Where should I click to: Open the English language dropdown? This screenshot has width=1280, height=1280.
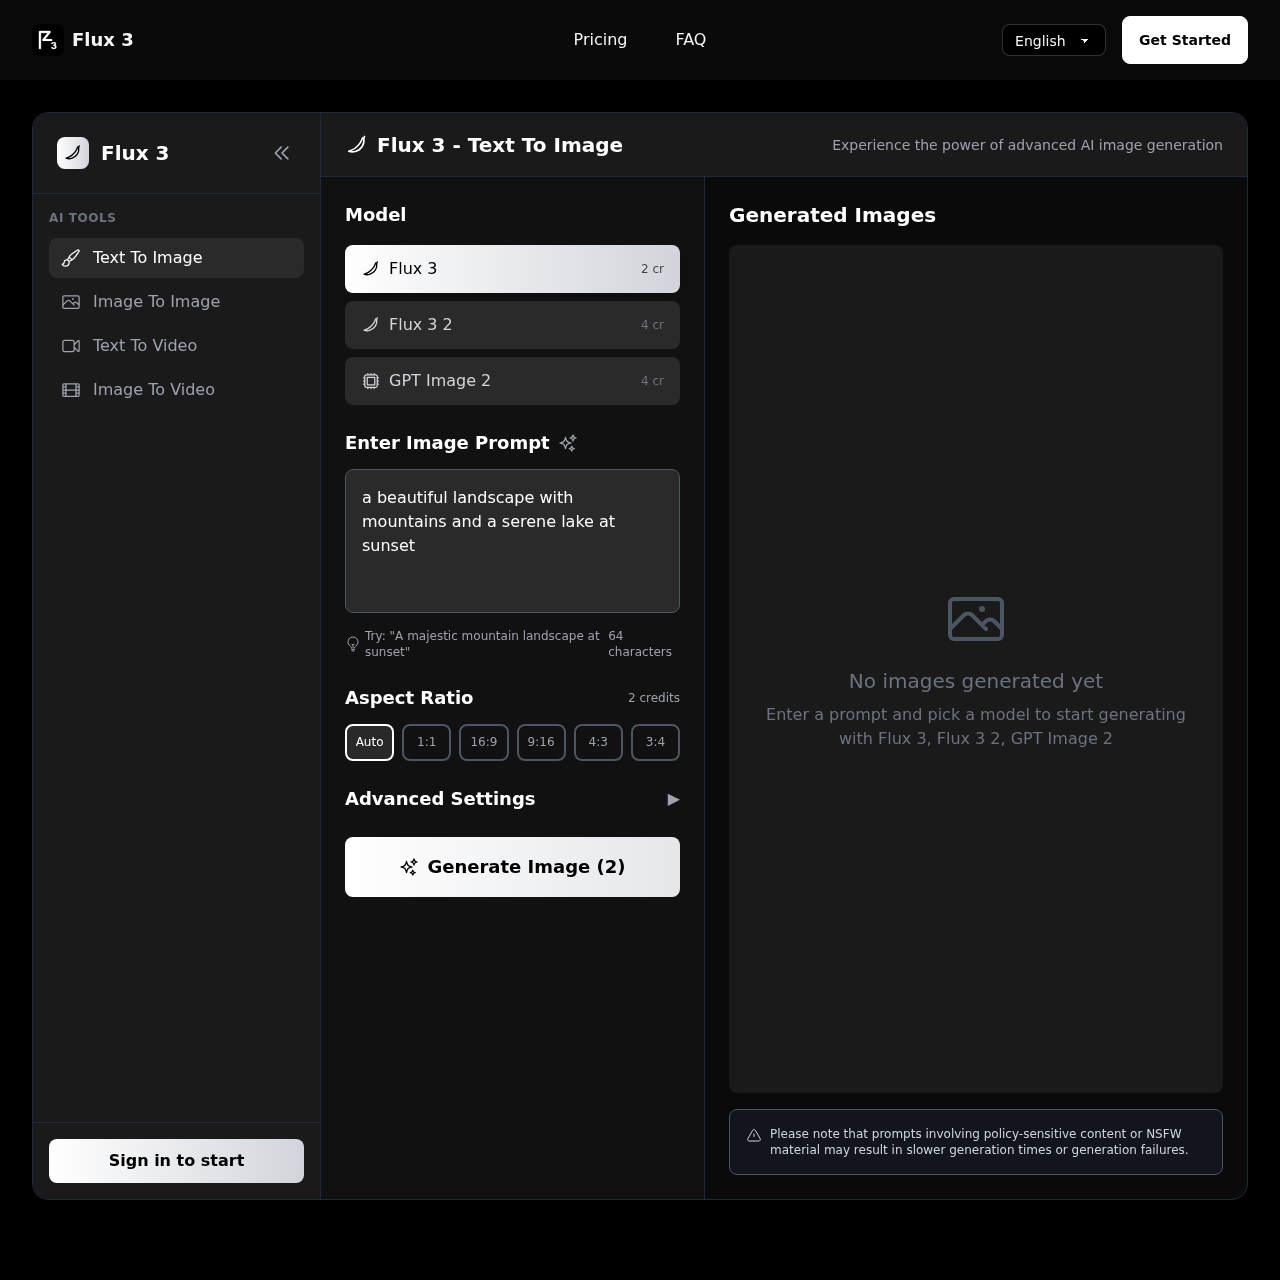point(1054,40)
